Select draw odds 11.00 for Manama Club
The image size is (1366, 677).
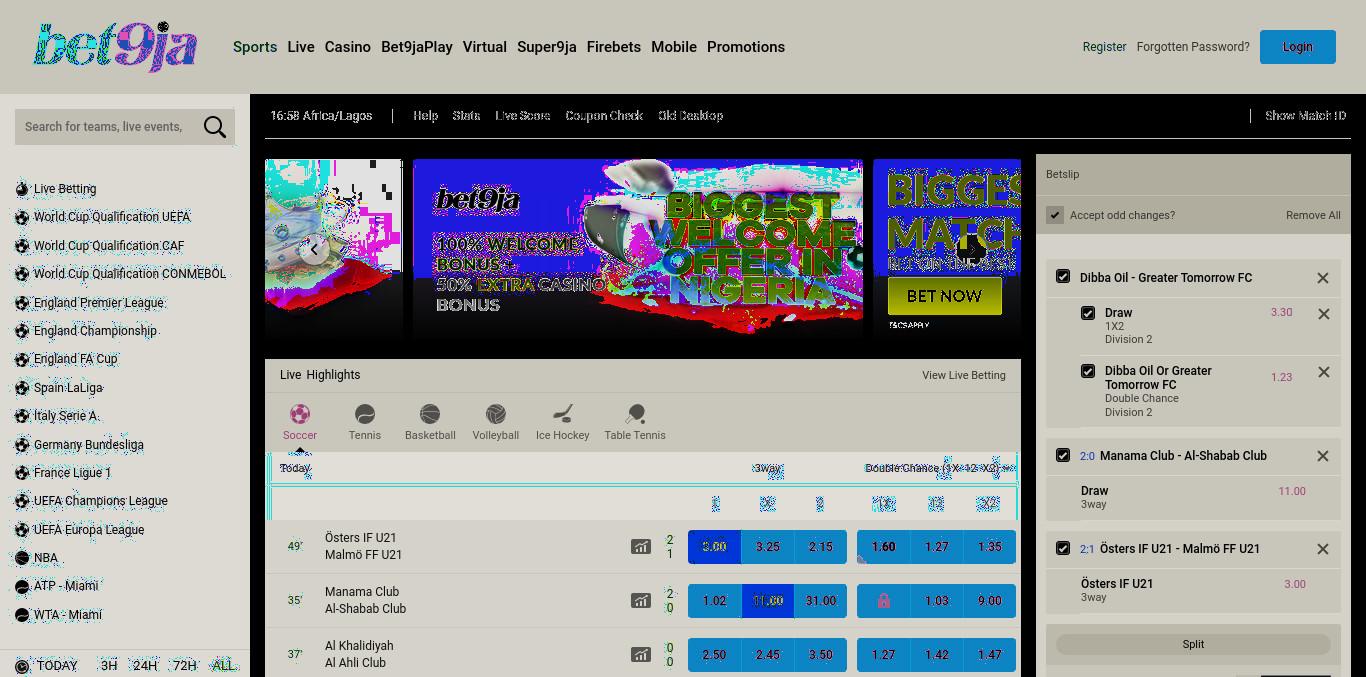pos(768,601)
